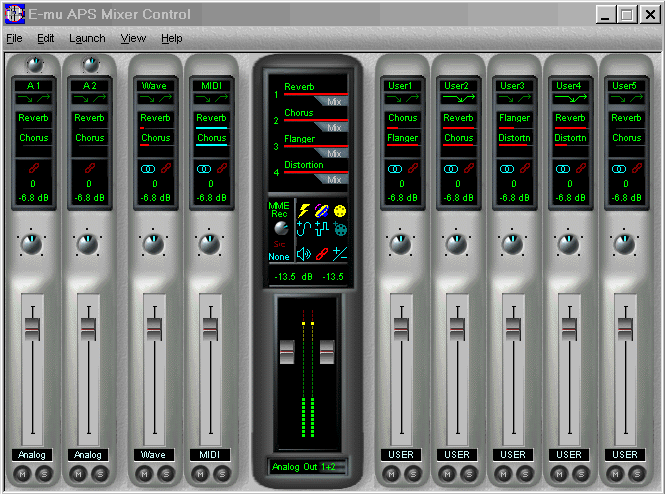Click the routing arrows on User4 strip
Viewport: 665px width, 494px height.
pos(570,98)
